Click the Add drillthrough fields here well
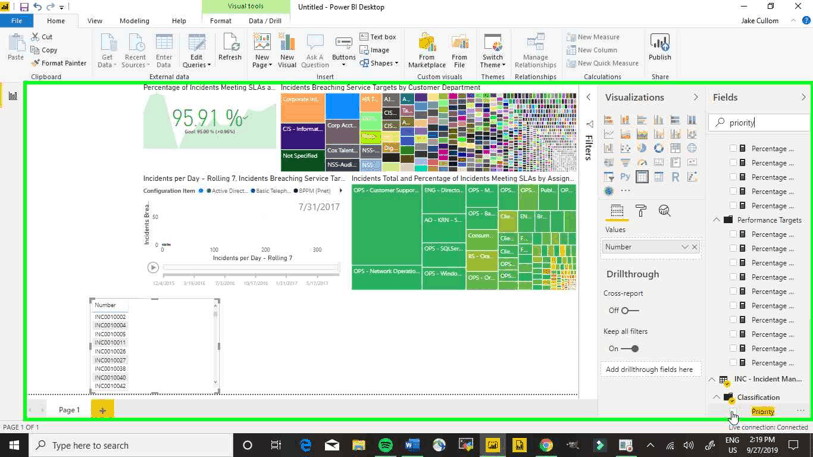The height and width of the screenshot is (457, 813). coord(649,369)
